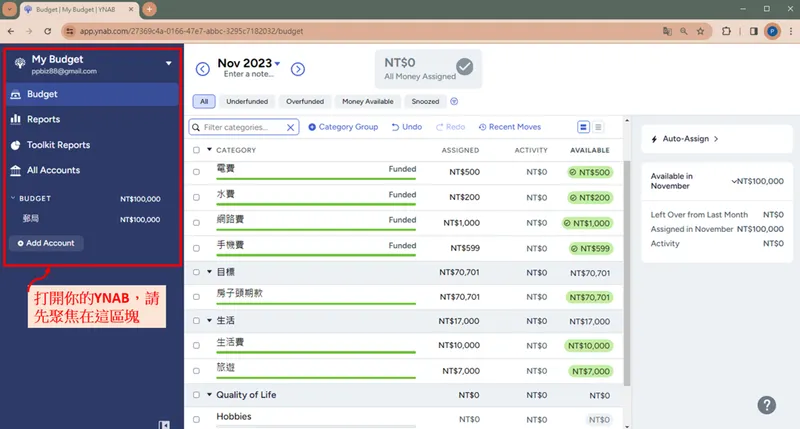Collapse the Quality of Life group
This screenshot has height=429, width=800.
click(209, 395)
